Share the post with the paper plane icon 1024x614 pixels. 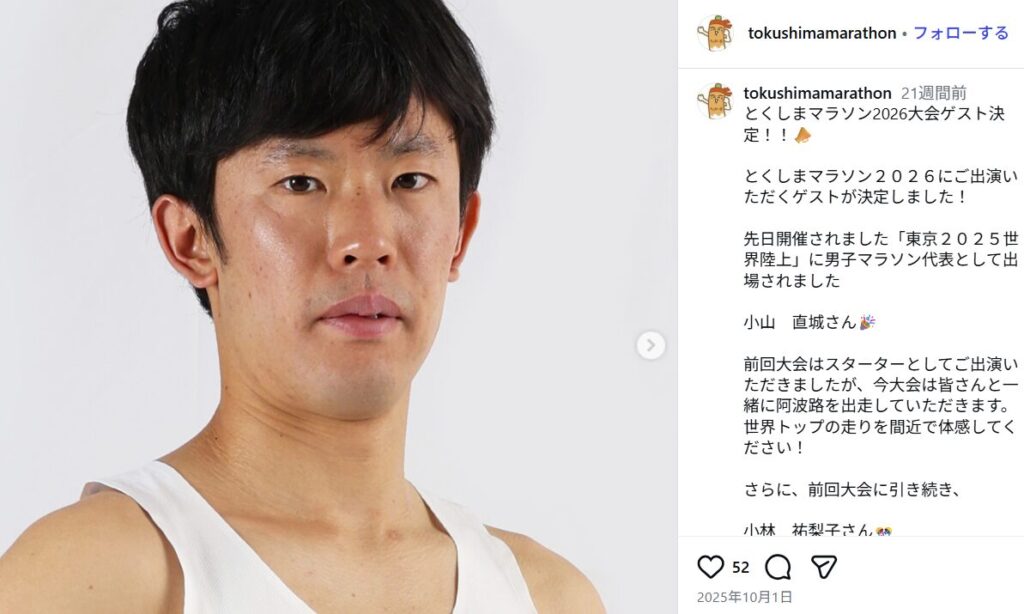(824, 567)
